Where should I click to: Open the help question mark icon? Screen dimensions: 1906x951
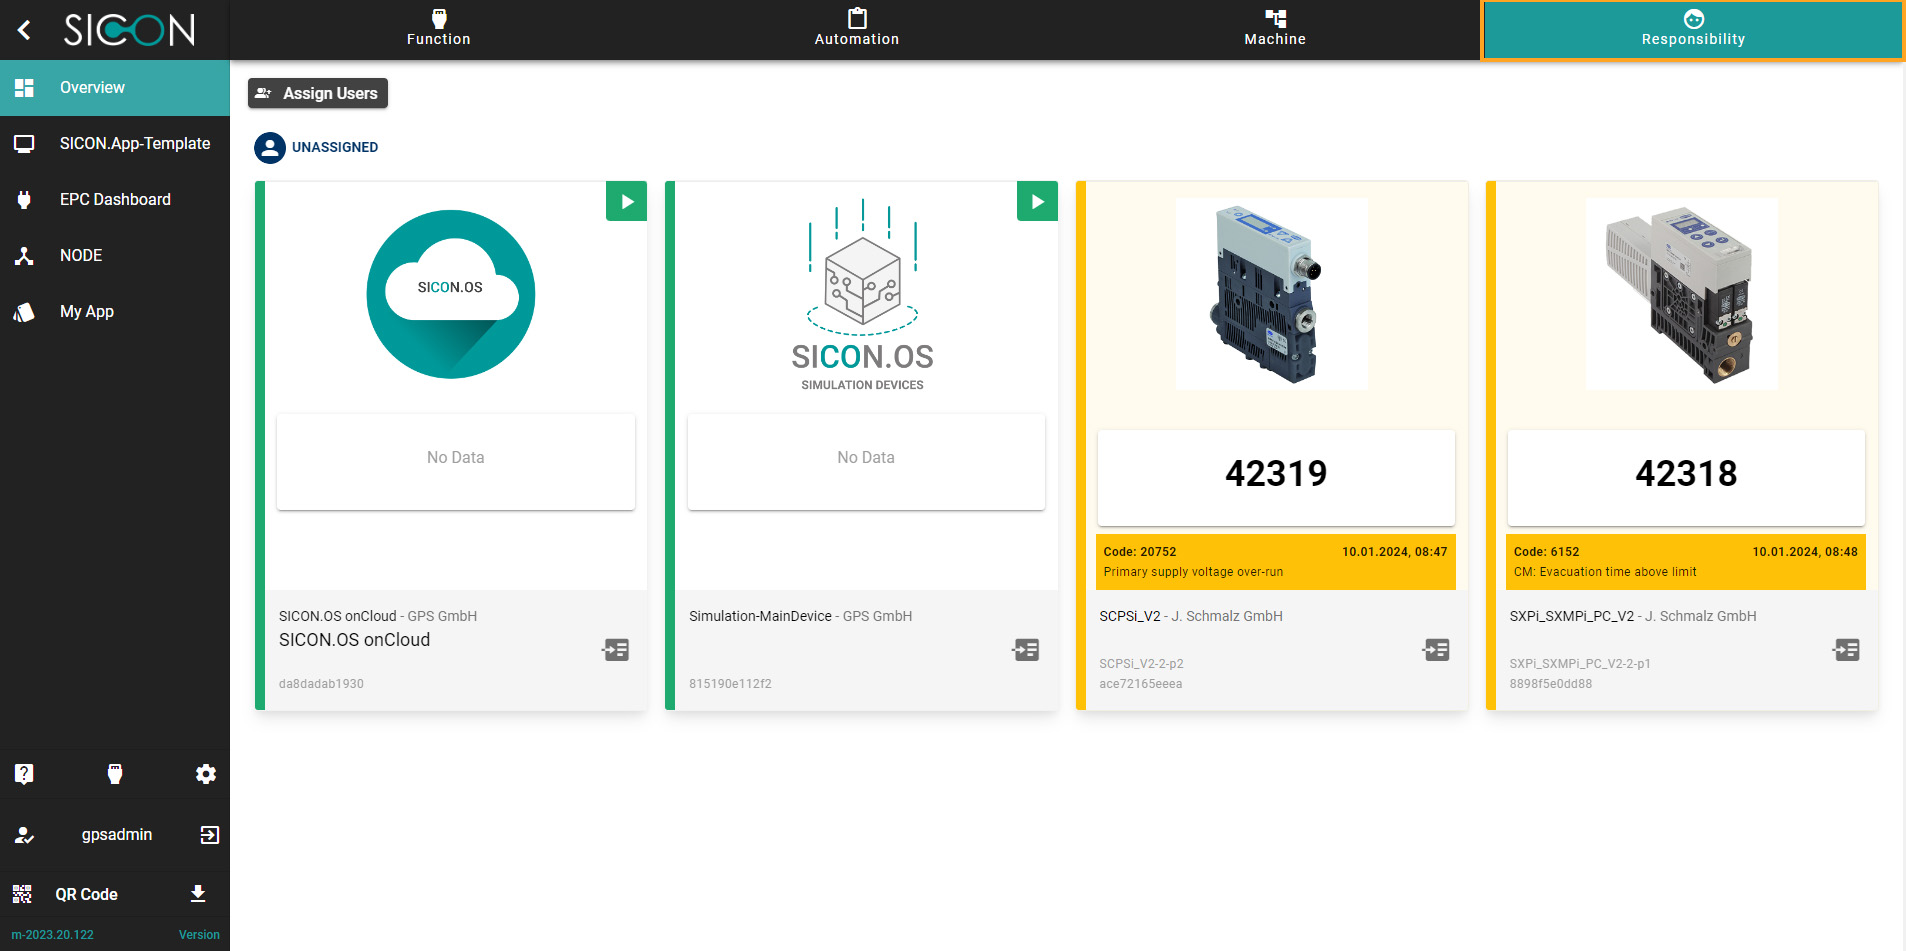(x=24, y=774)
